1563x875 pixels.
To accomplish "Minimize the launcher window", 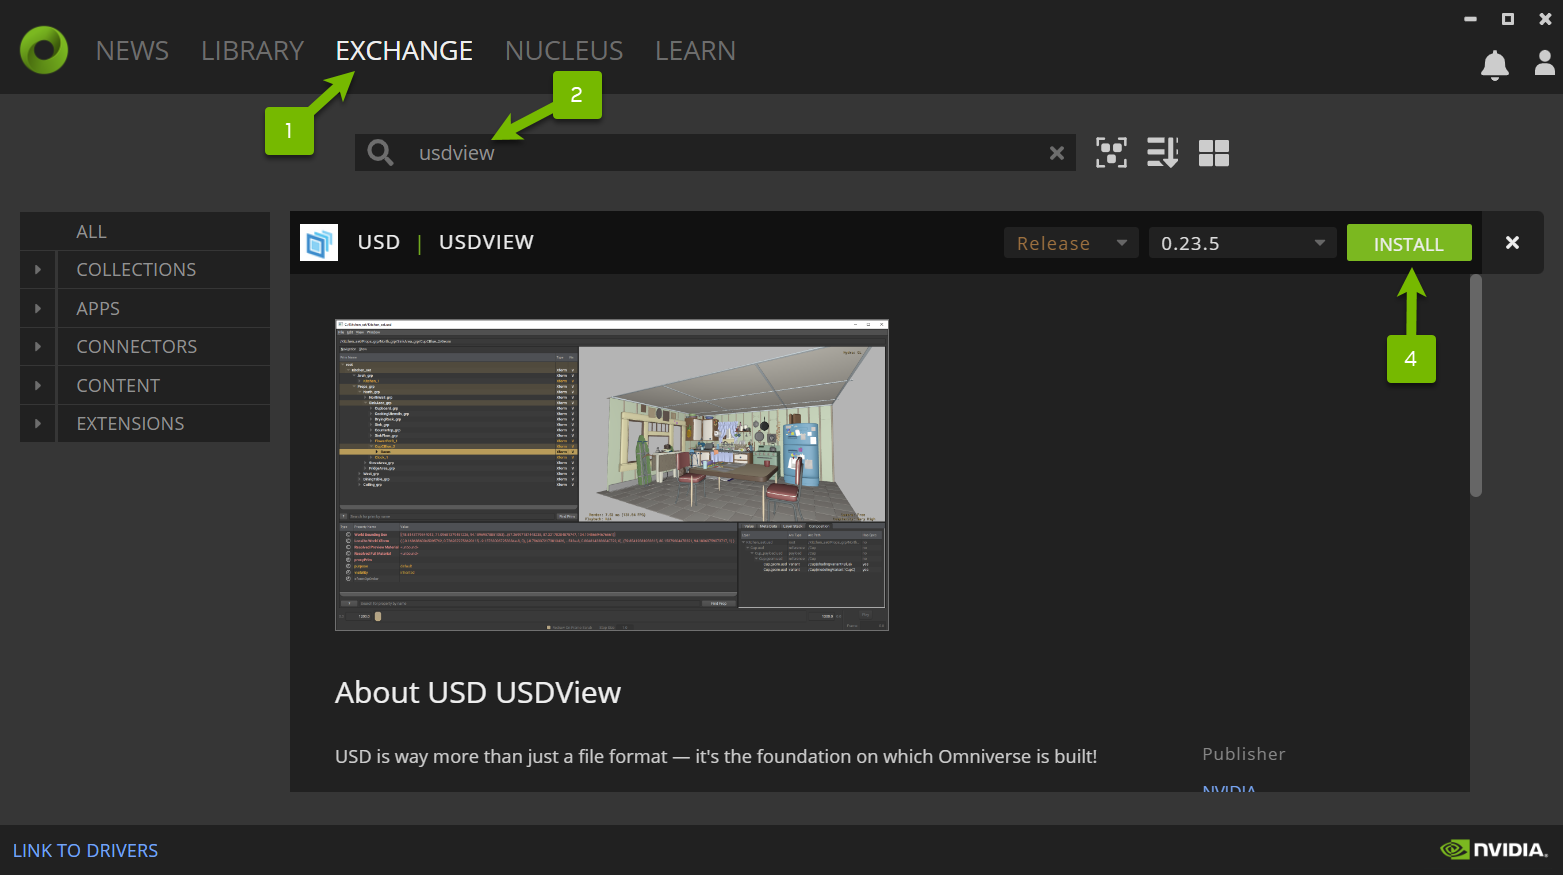I will (x=1470, y=19).
